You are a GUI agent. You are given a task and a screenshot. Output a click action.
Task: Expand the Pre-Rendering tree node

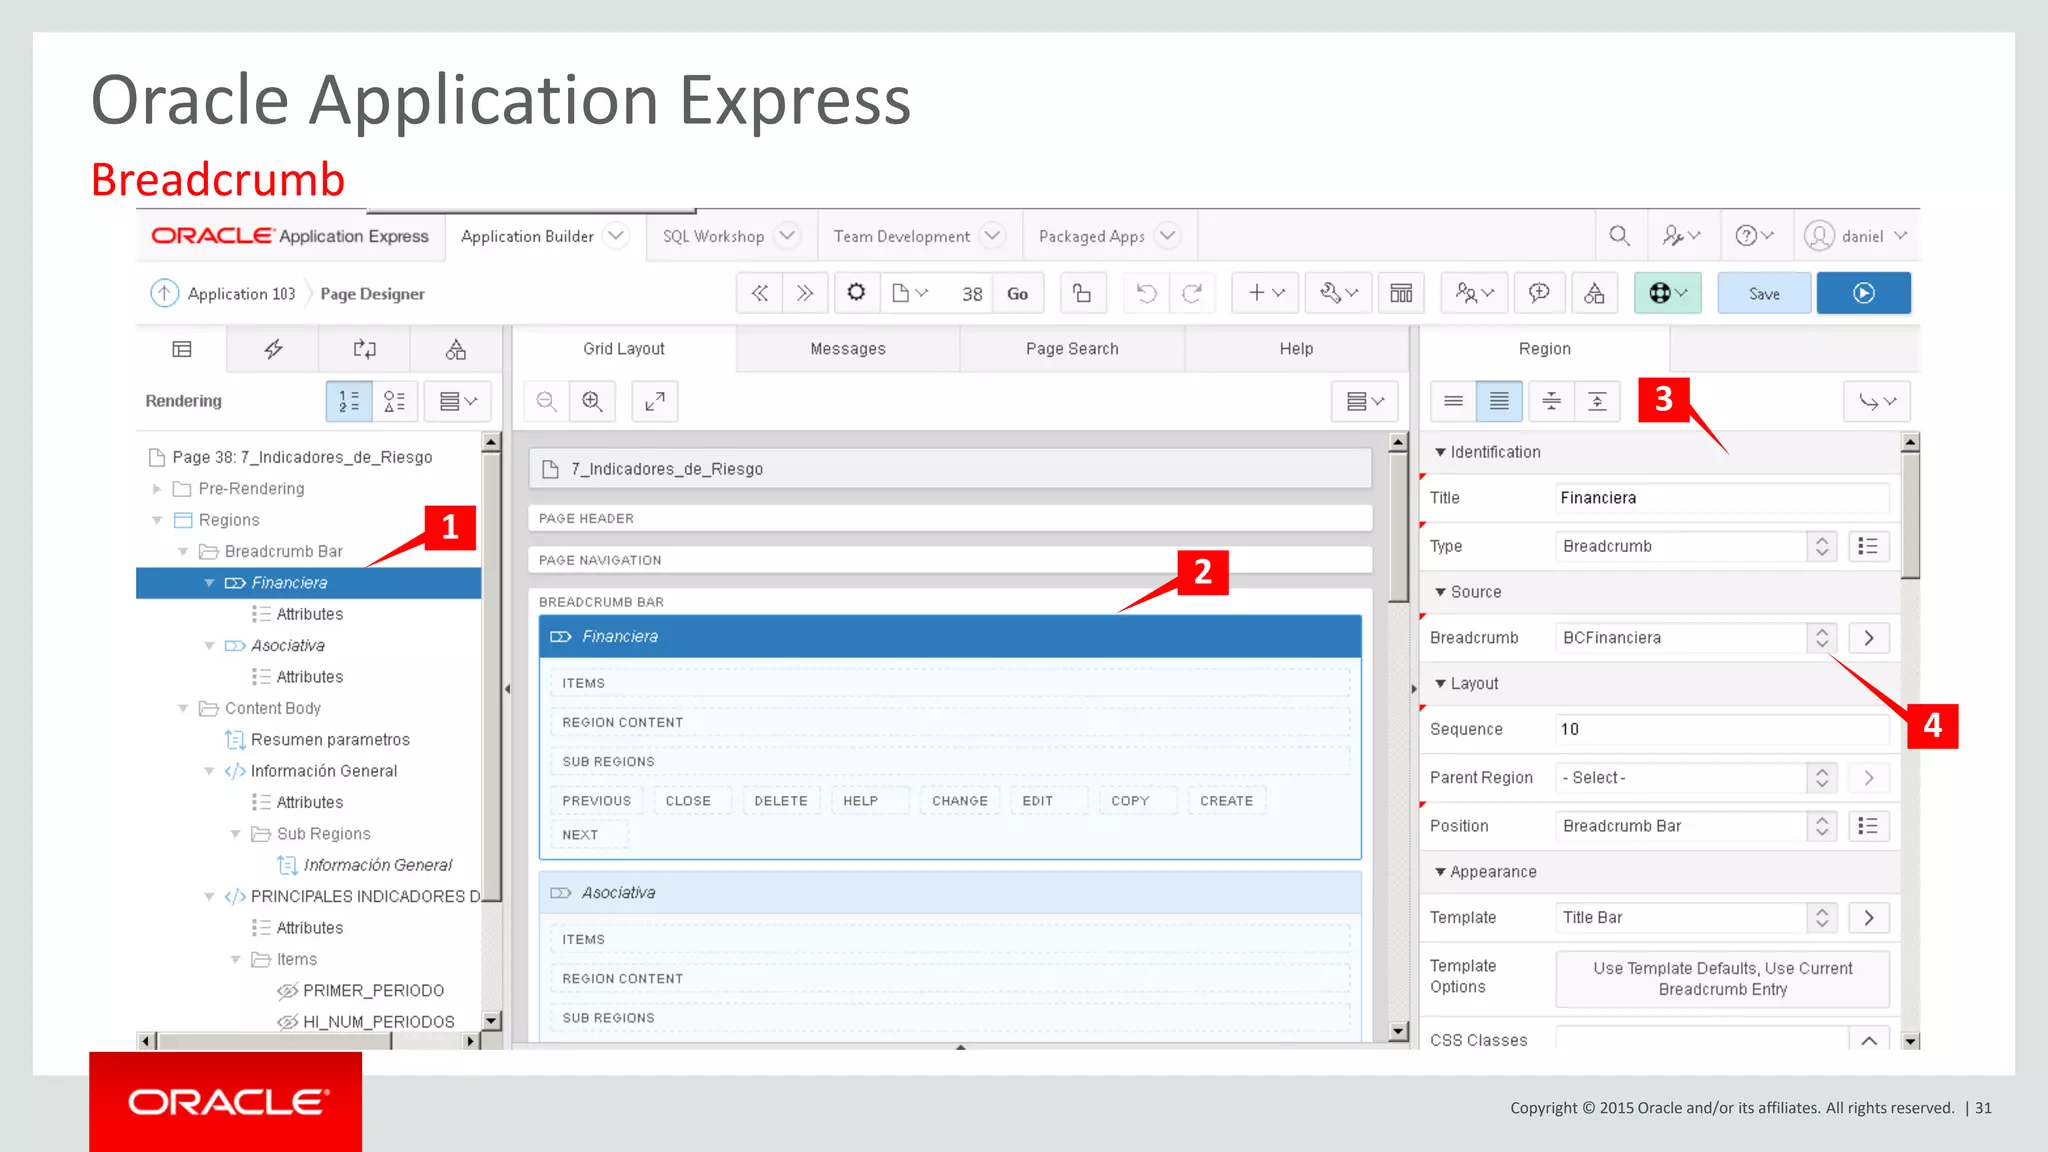pos(156,489)
